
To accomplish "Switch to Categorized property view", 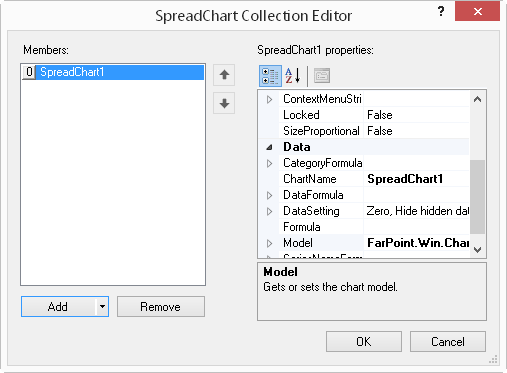I will [x=270, y=76].
